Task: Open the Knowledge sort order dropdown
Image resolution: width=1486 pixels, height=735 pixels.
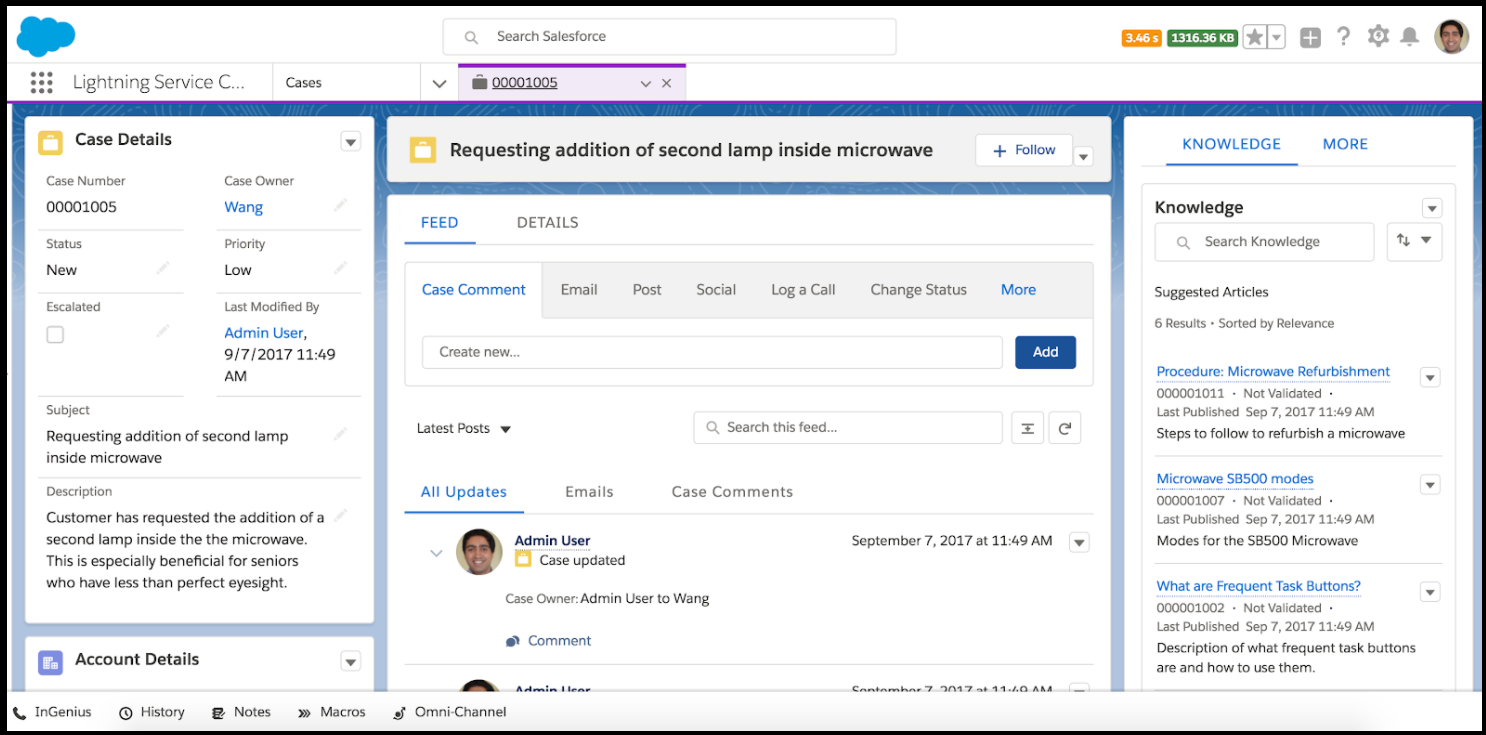Action: (1414, 241)
